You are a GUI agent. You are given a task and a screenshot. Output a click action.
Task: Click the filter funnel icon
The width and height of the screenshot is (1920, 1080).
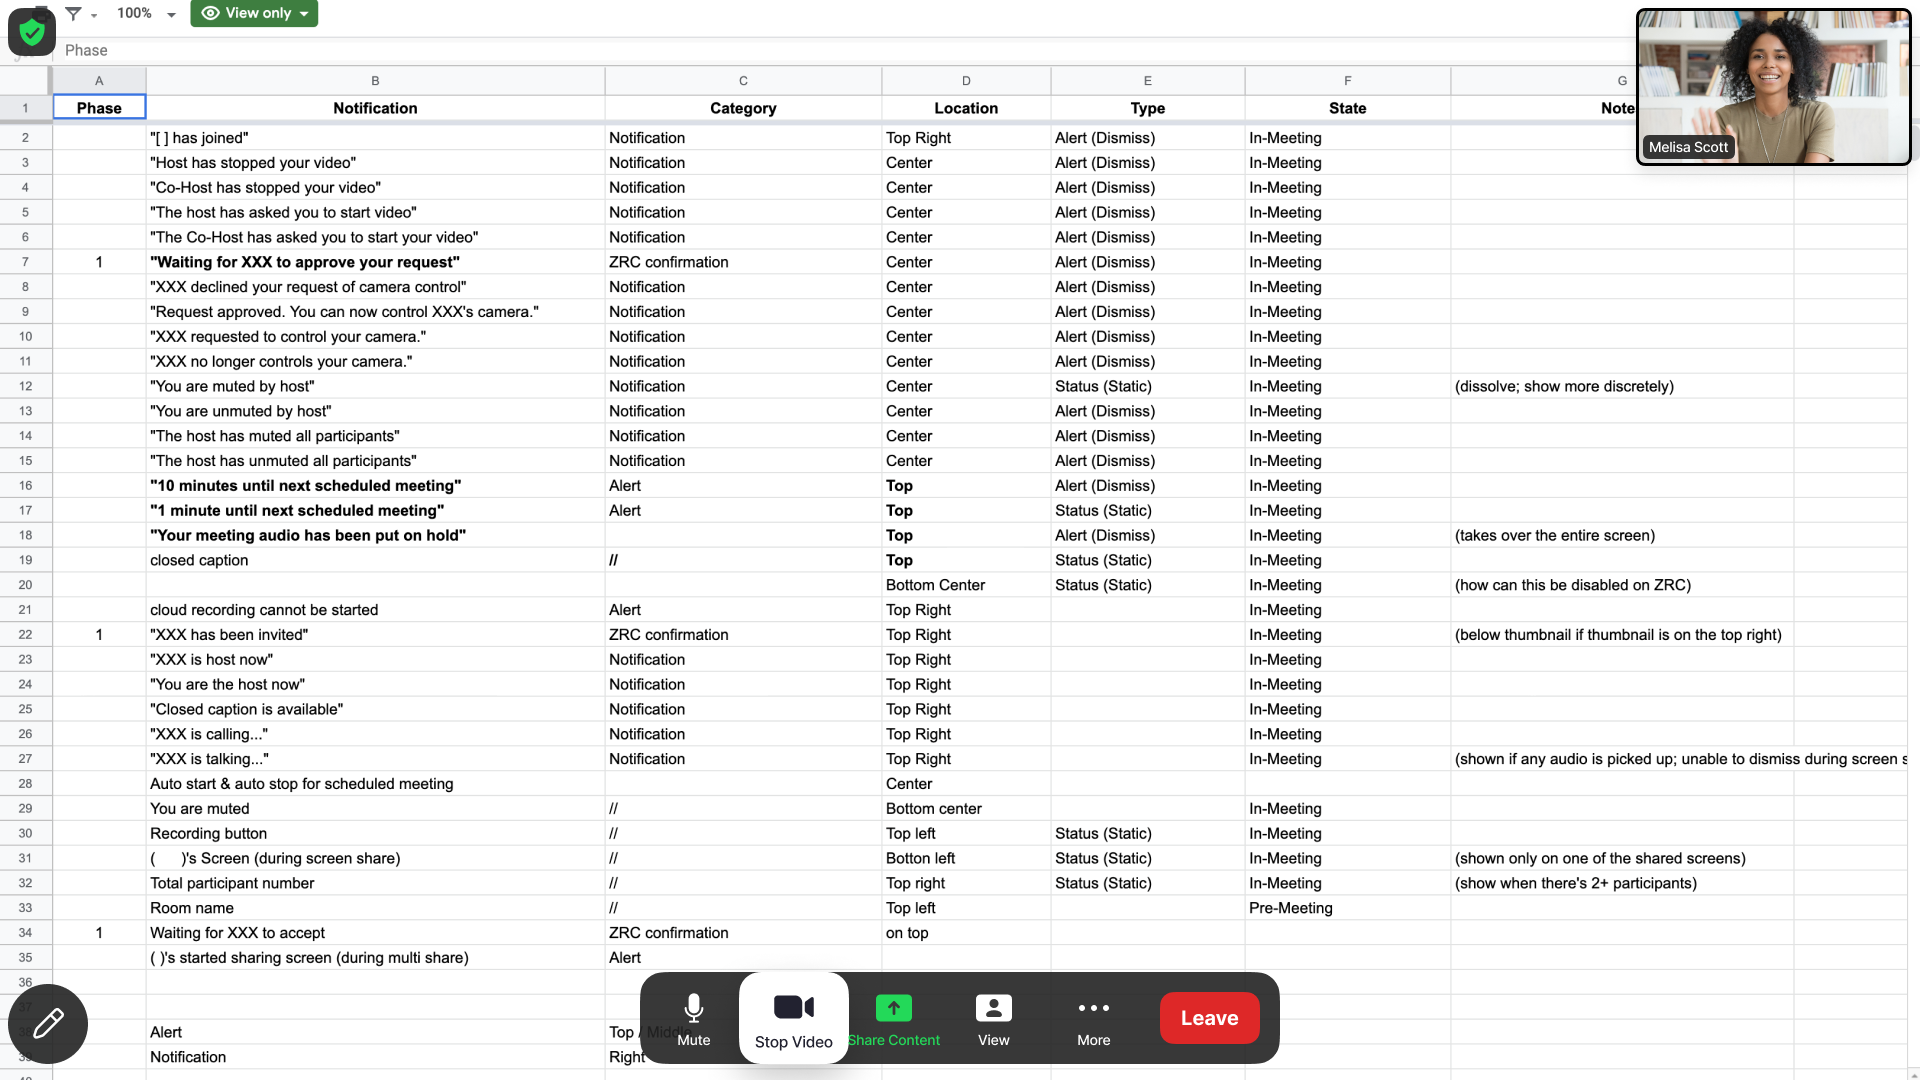point(73,13)
